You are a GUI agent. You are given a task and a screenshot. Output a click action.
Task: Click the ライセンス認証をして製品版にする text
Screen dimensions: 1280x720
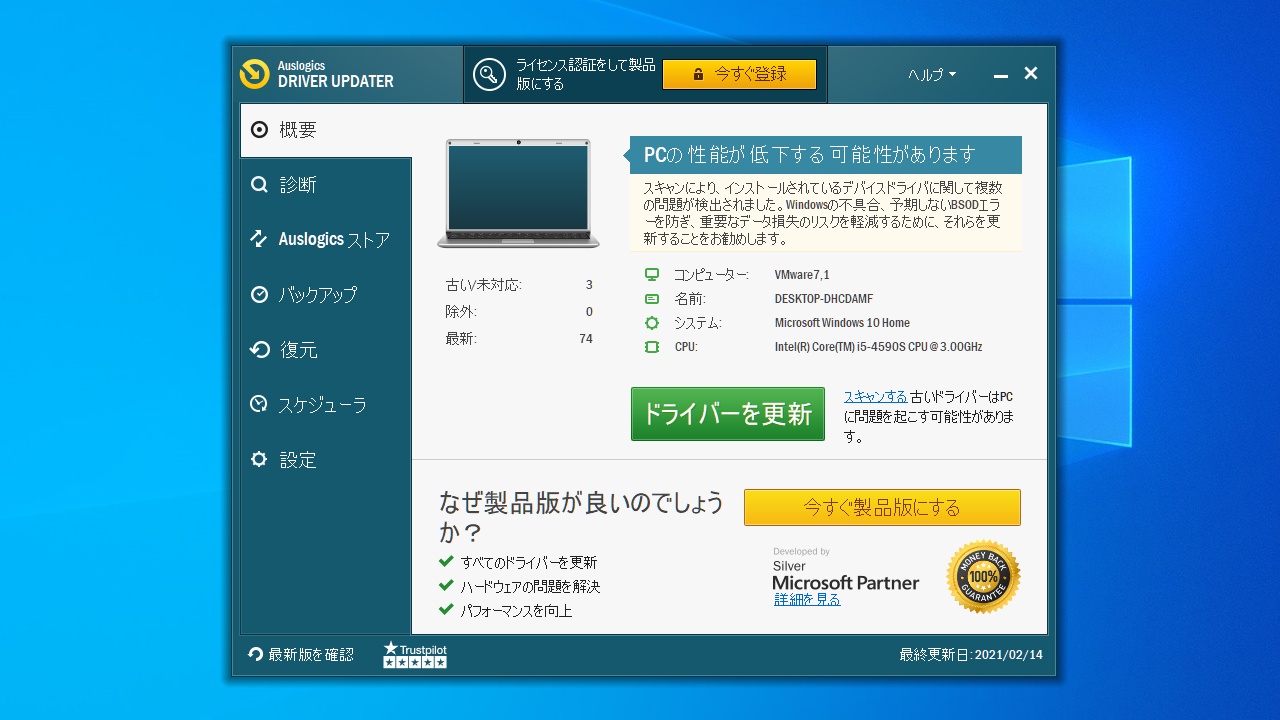point(586,75)
